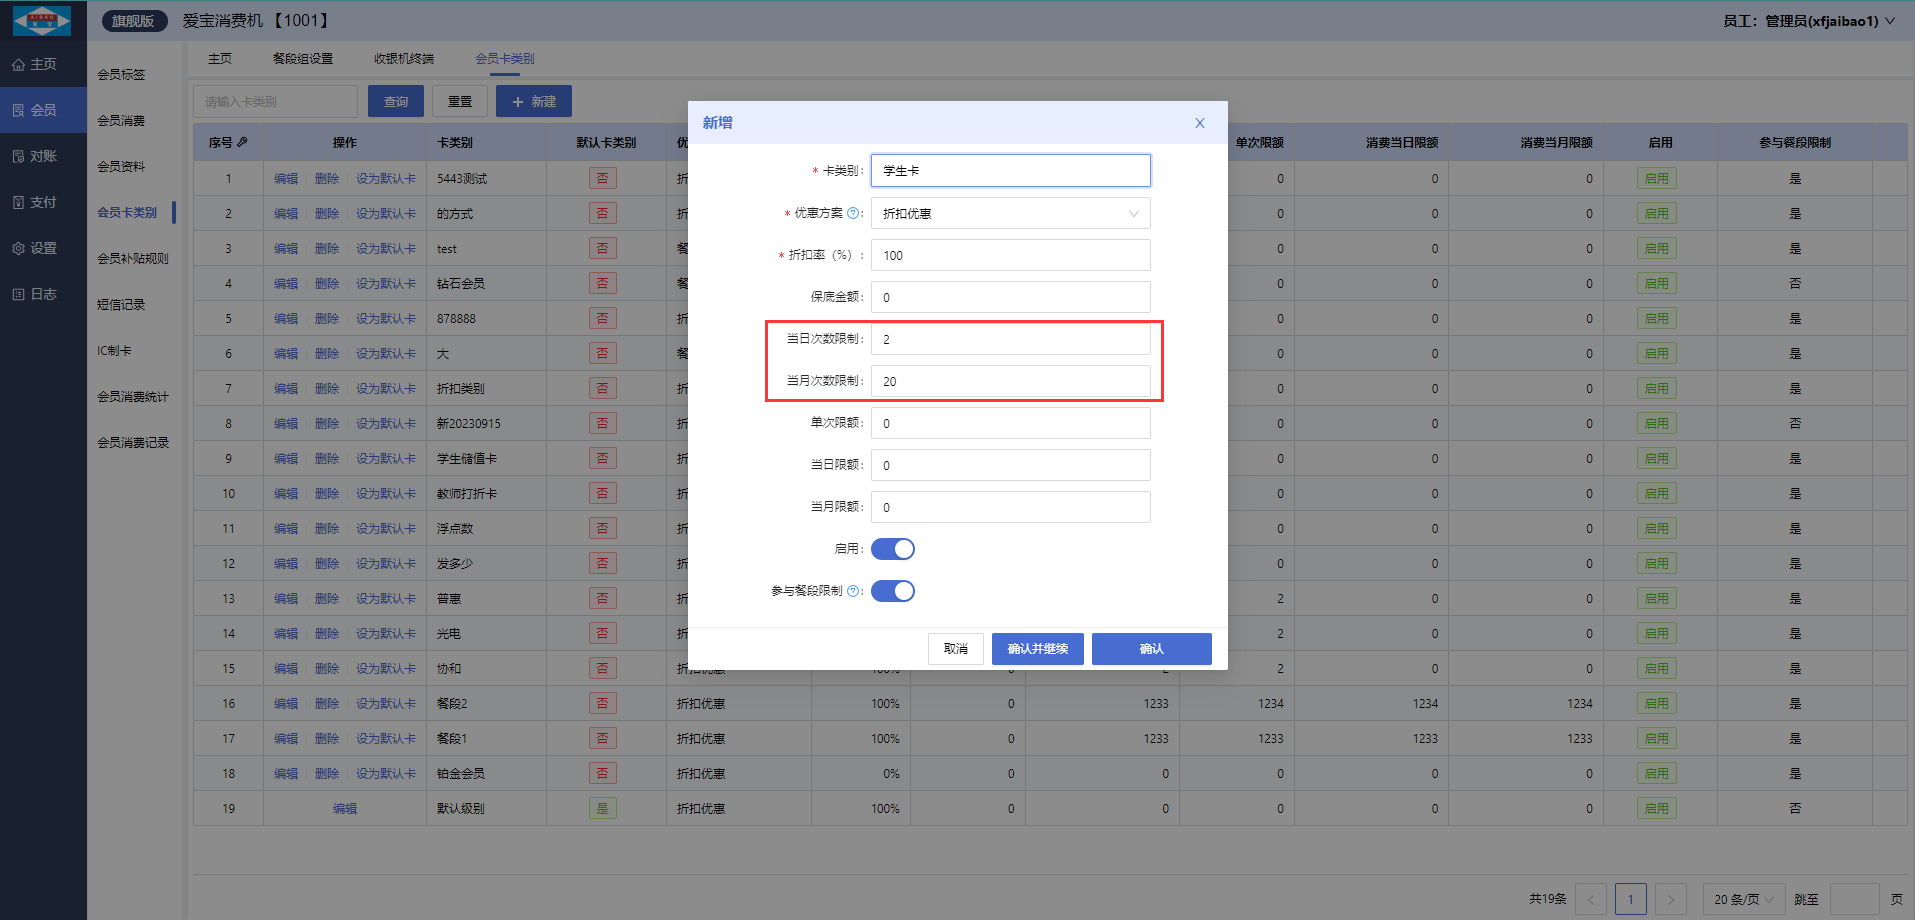This screenshot has height=920, width=1915.
Task: Click the help icon next to 参与餐段限制
Action: coord(853,591)
